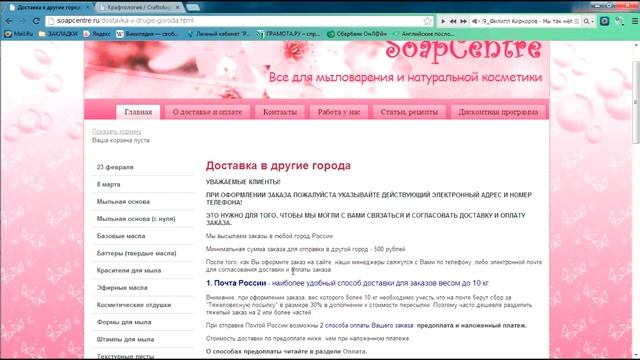Reload the current page
The image size is (640, 360).
[x=36, y=21]
